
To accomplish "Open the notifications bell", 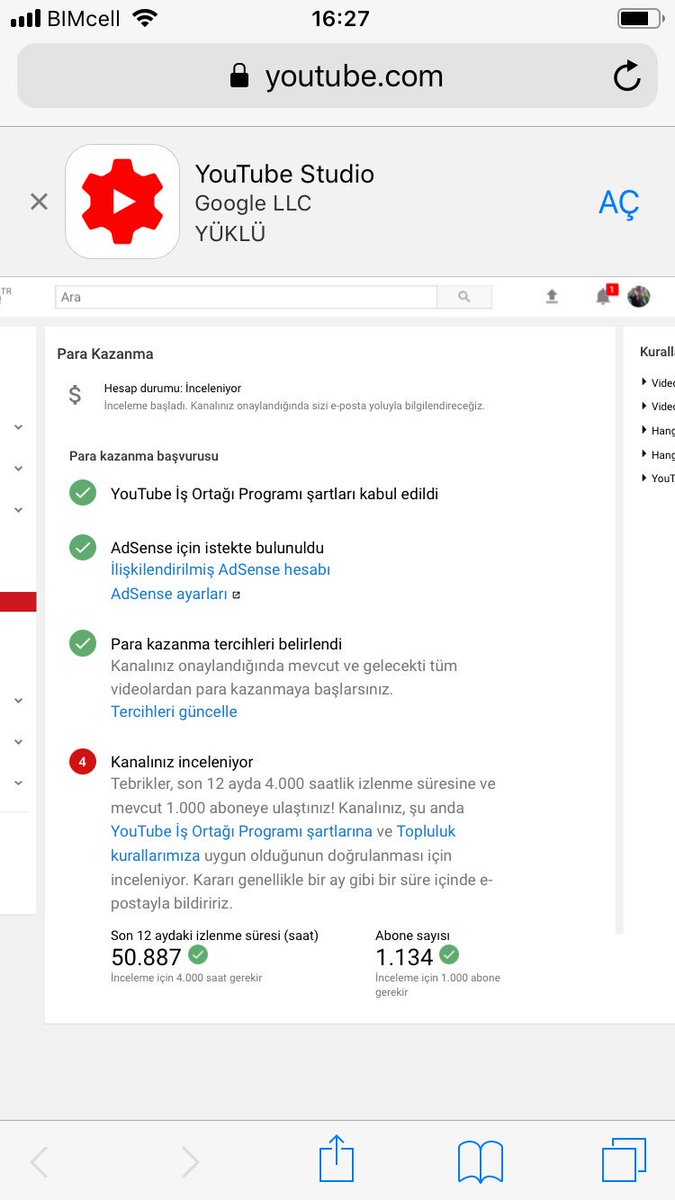I will pos(604,295).
